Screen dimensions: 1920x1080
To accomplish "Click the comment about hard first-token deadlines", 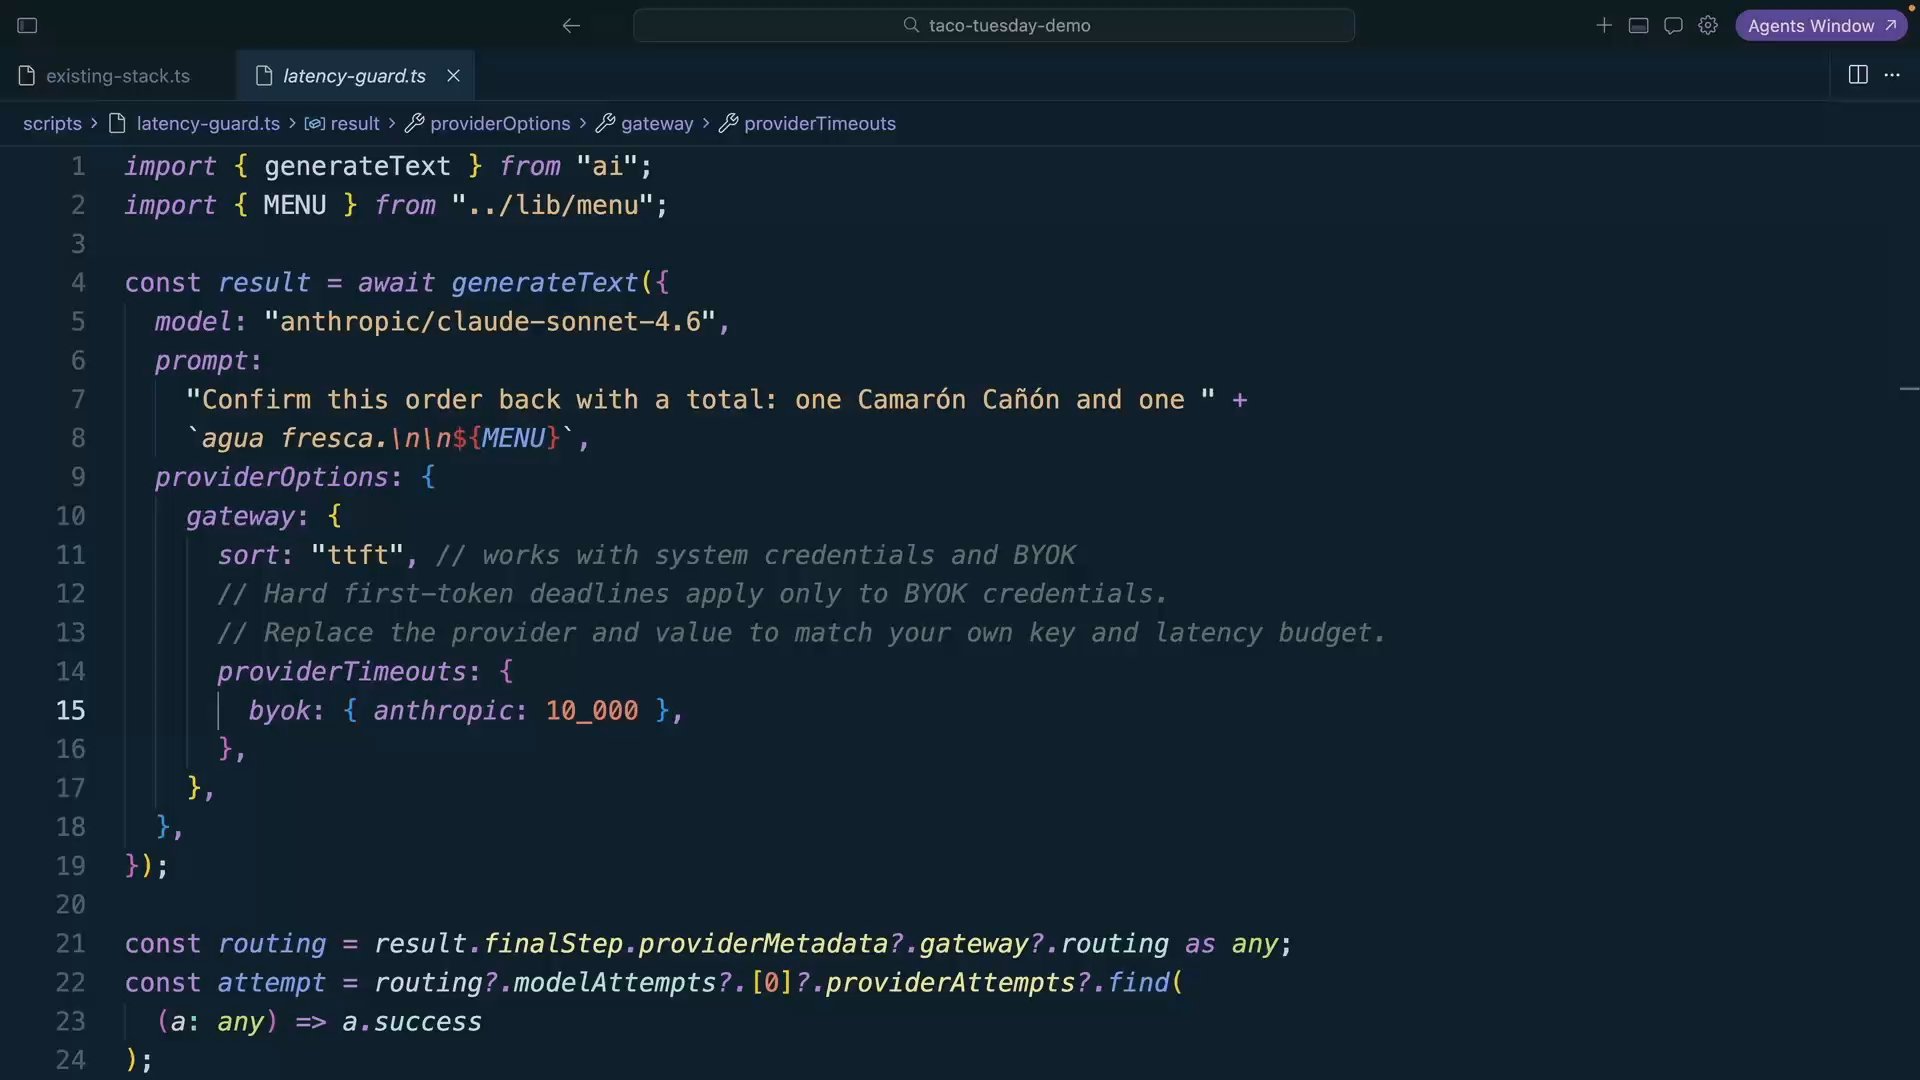I will (x=692, y=594).
